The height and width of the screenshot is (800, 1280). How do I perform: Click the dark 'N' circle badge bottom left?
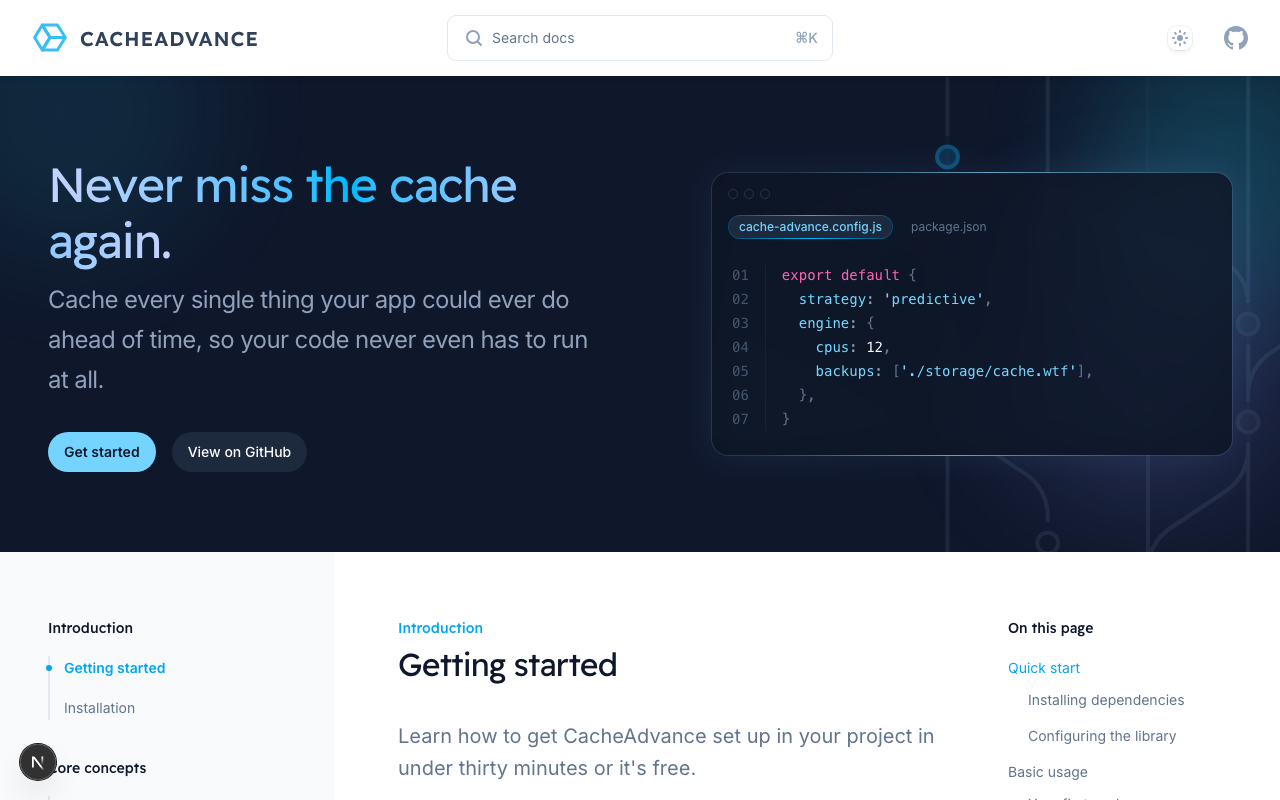[38, 761]
